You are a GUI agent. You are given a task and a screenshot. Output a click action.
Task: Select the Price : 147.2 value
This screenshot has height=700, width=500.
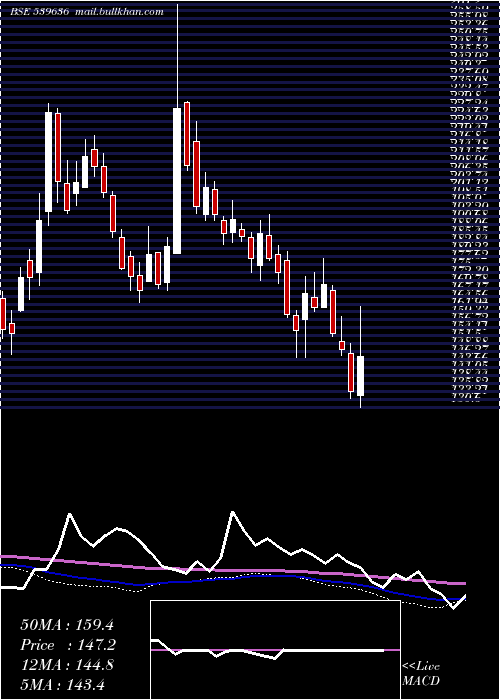point(68,645)
